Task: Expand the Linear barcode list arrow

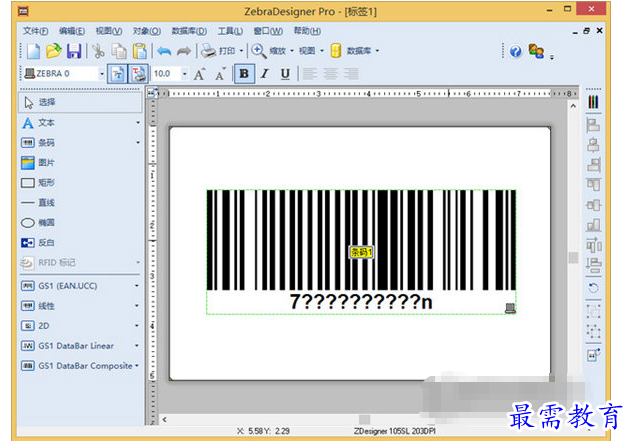Action: point(137,306)
